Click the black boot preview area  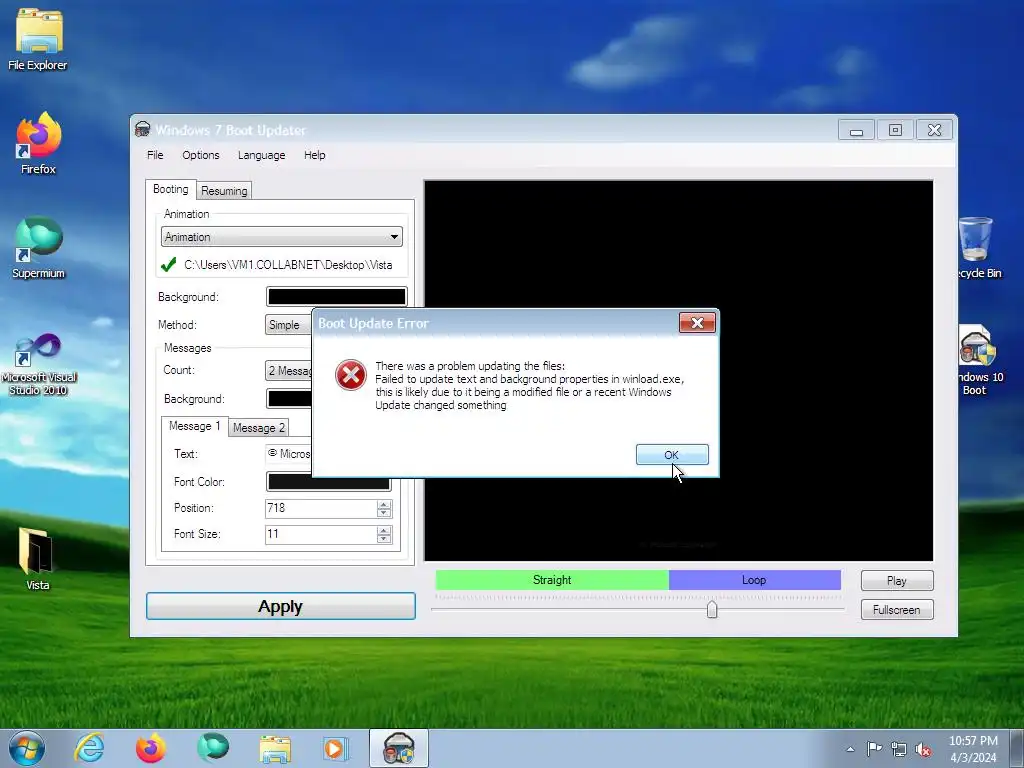pos(679,370)
